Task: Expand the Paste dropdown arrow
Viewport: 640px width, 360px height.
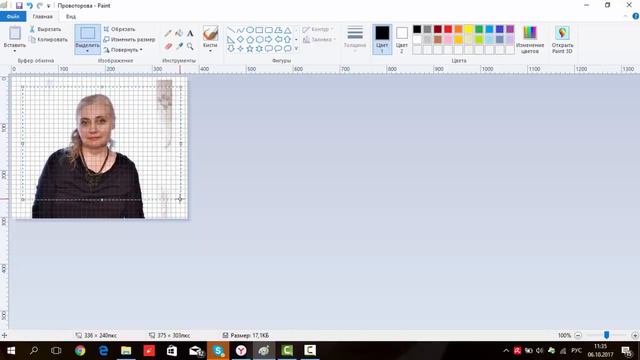Action: point(15,51)
